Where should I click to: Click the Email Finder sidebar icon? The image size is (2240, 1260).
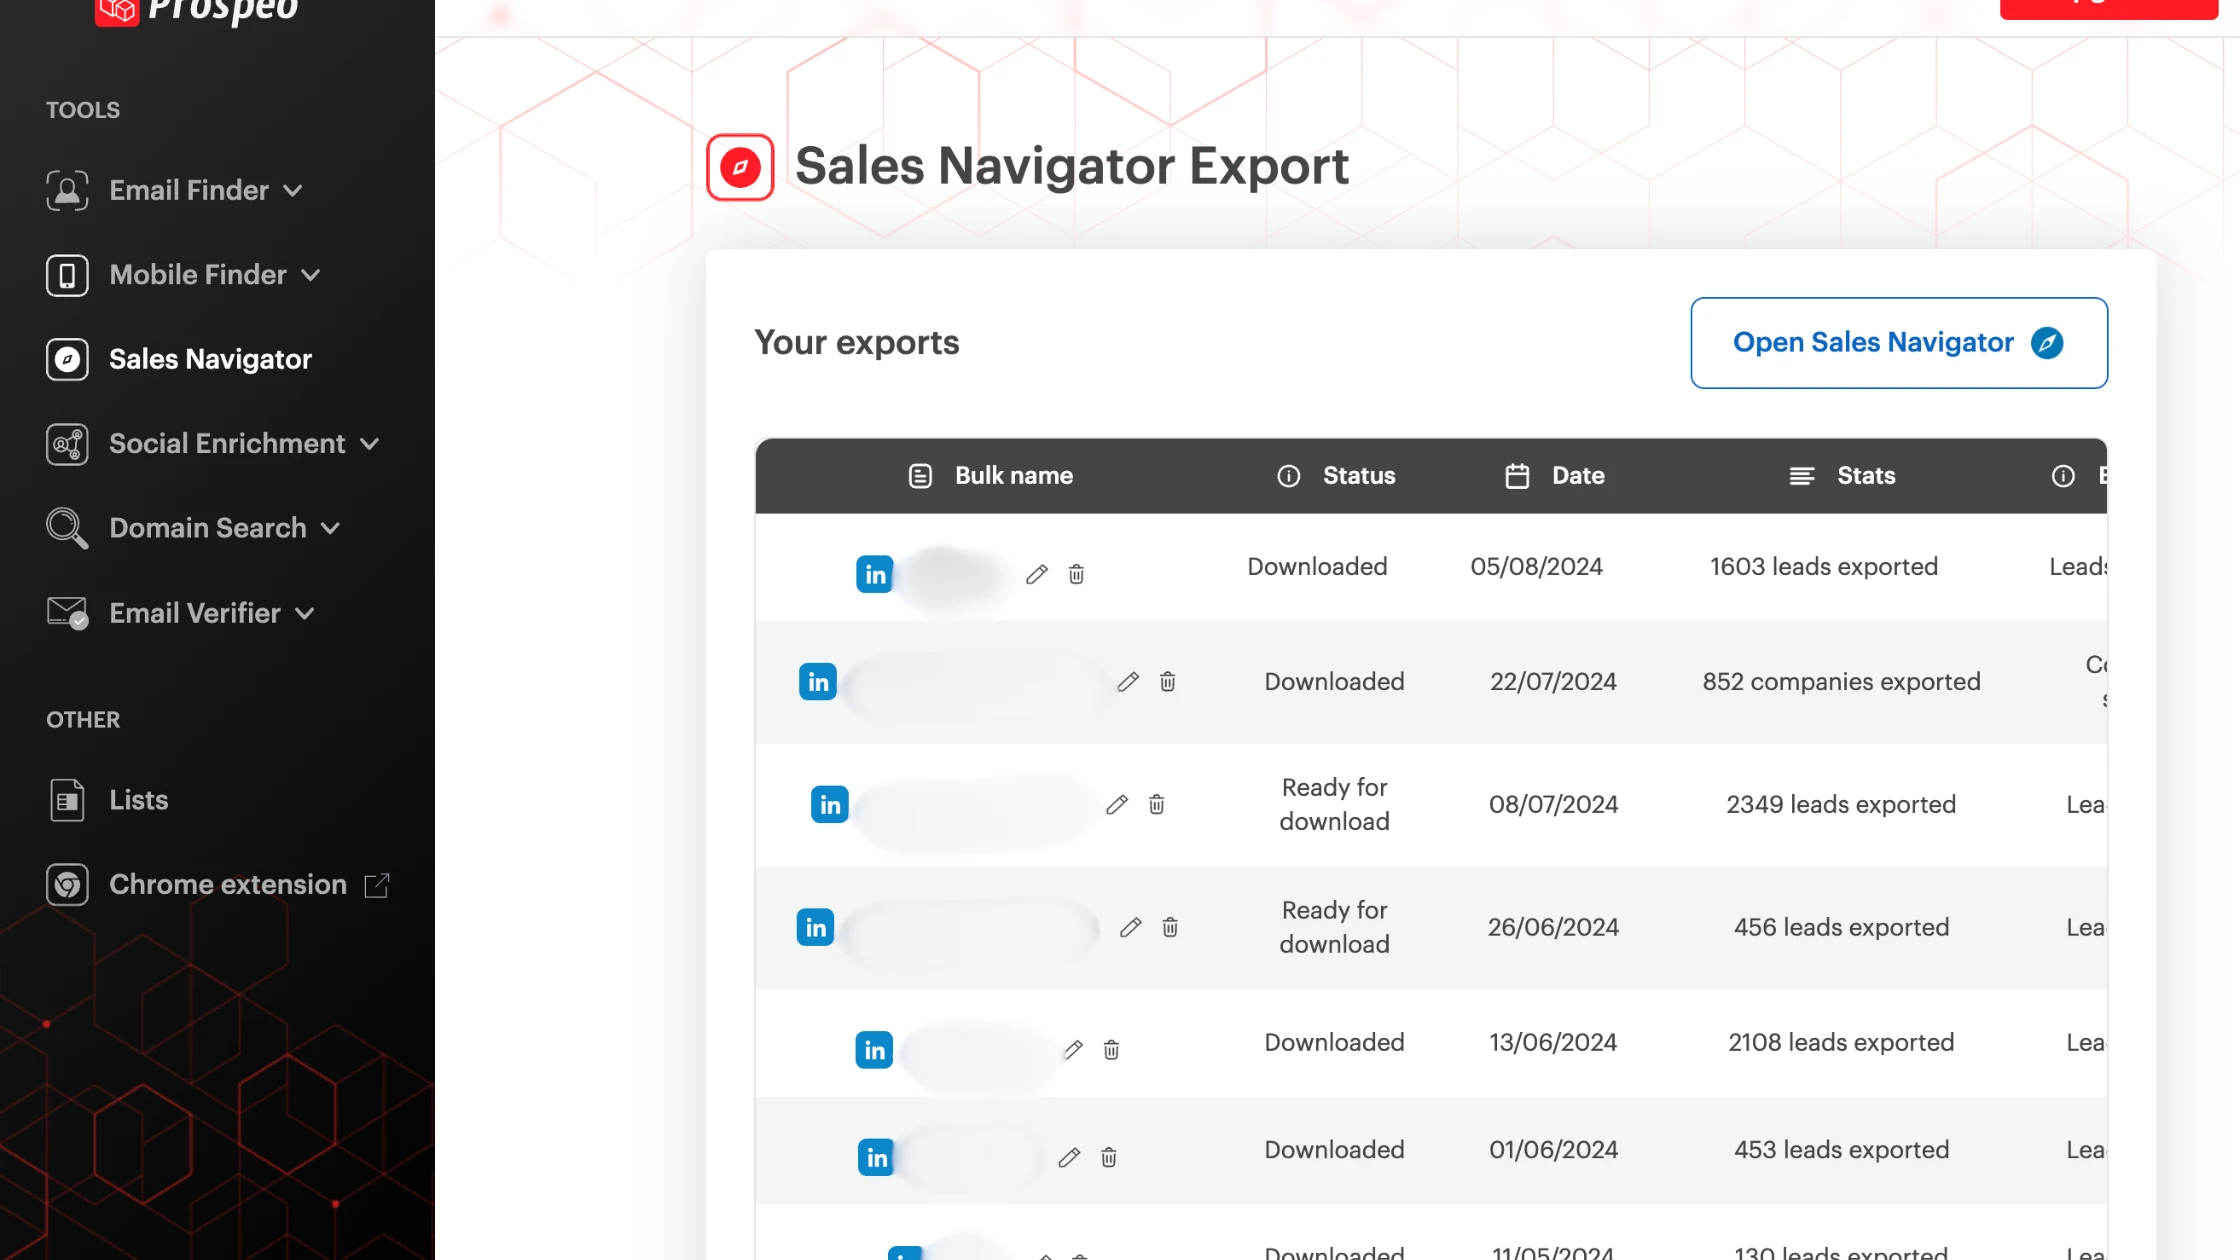[x=67, y=190]
